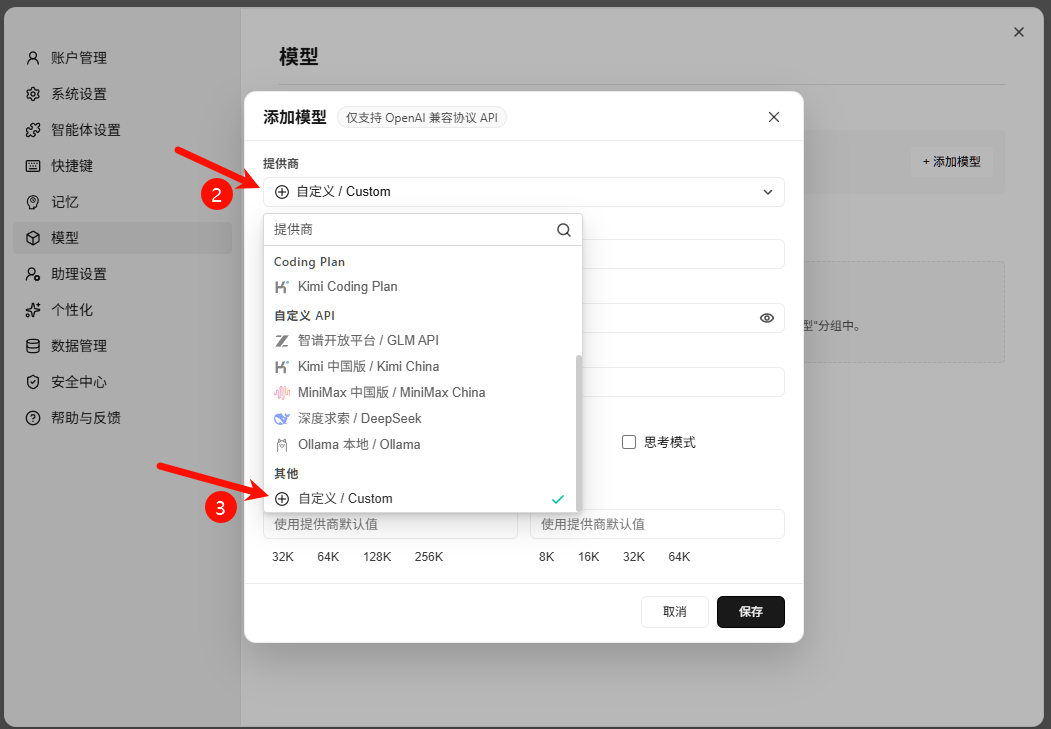Select Ollama 本地 / Ollama provider
Image resolution: width=1051 pixels, height=729 pixels.
click(420, 445)
